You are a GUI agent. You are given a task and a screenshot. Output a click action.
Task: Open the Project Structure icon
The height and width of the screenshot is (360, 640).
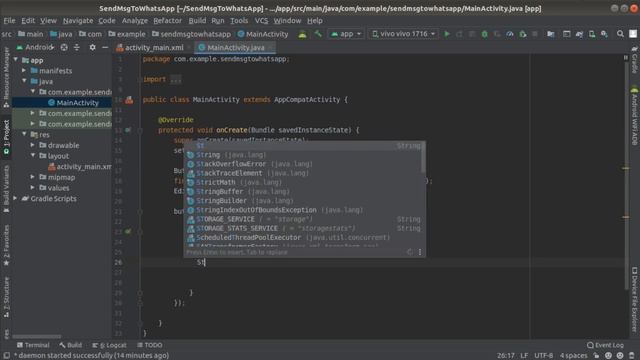click(551, 34)
